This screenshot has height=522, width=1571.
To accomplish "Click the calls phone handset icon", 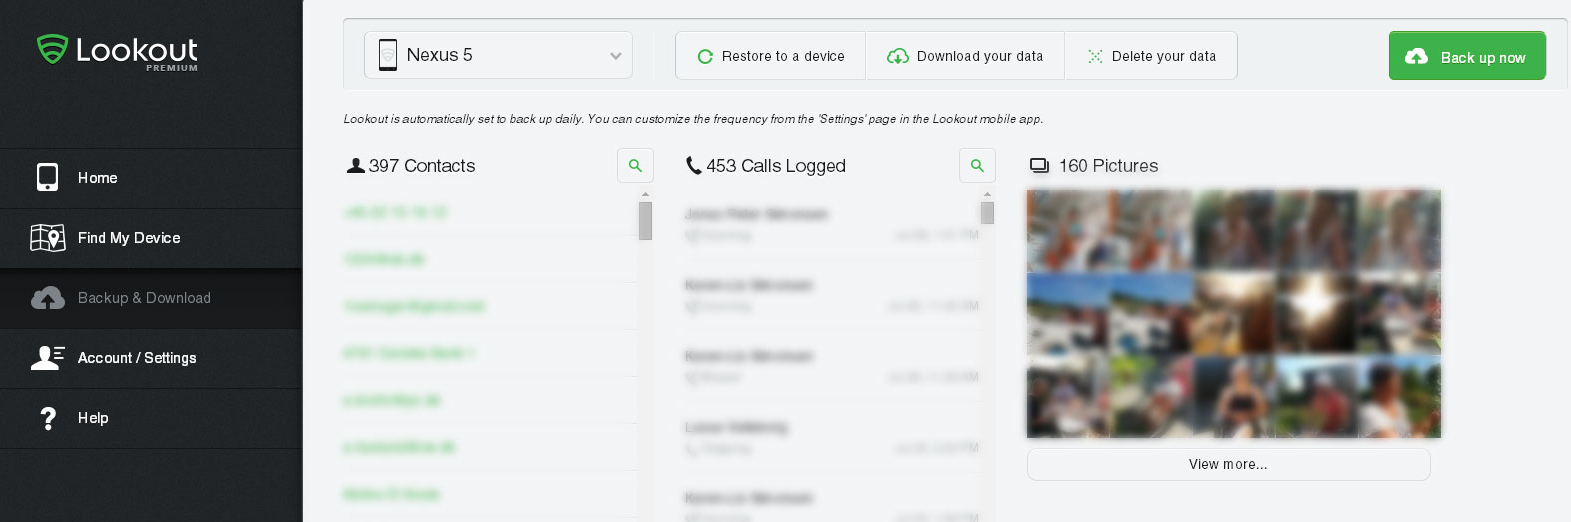I will [x=693, y=166].
